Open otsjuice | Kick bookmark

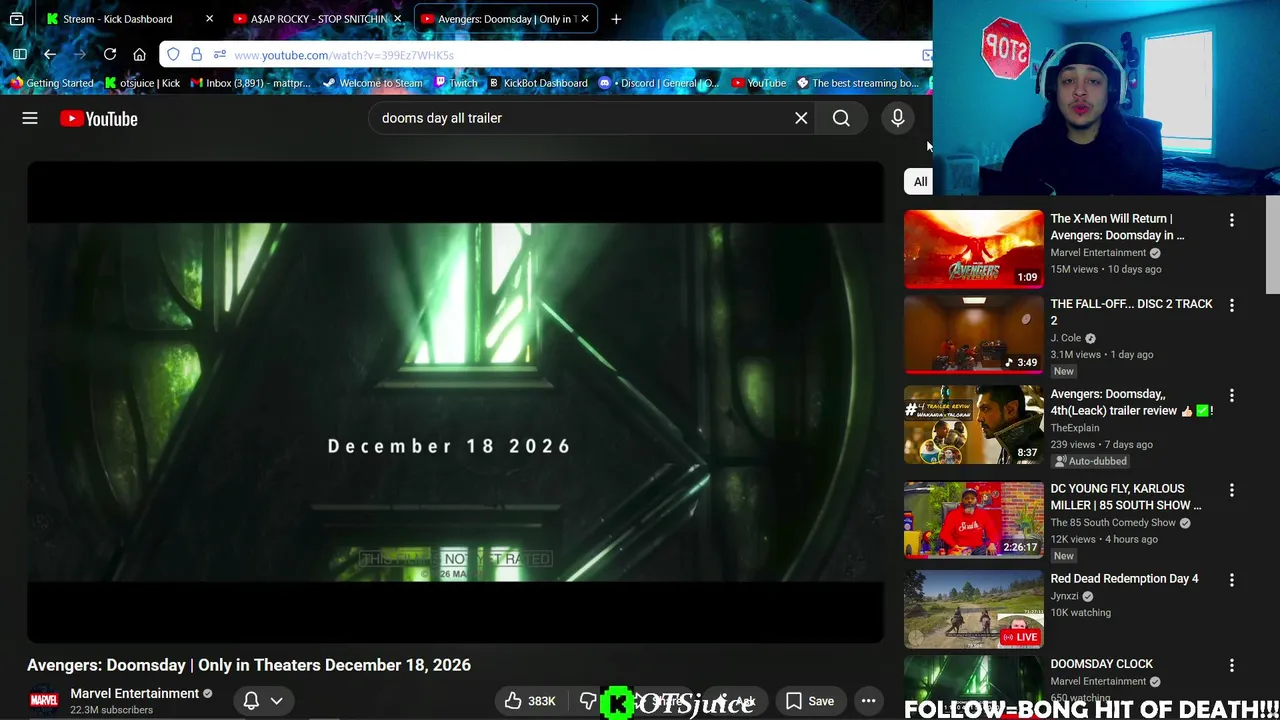coord(142,83)
